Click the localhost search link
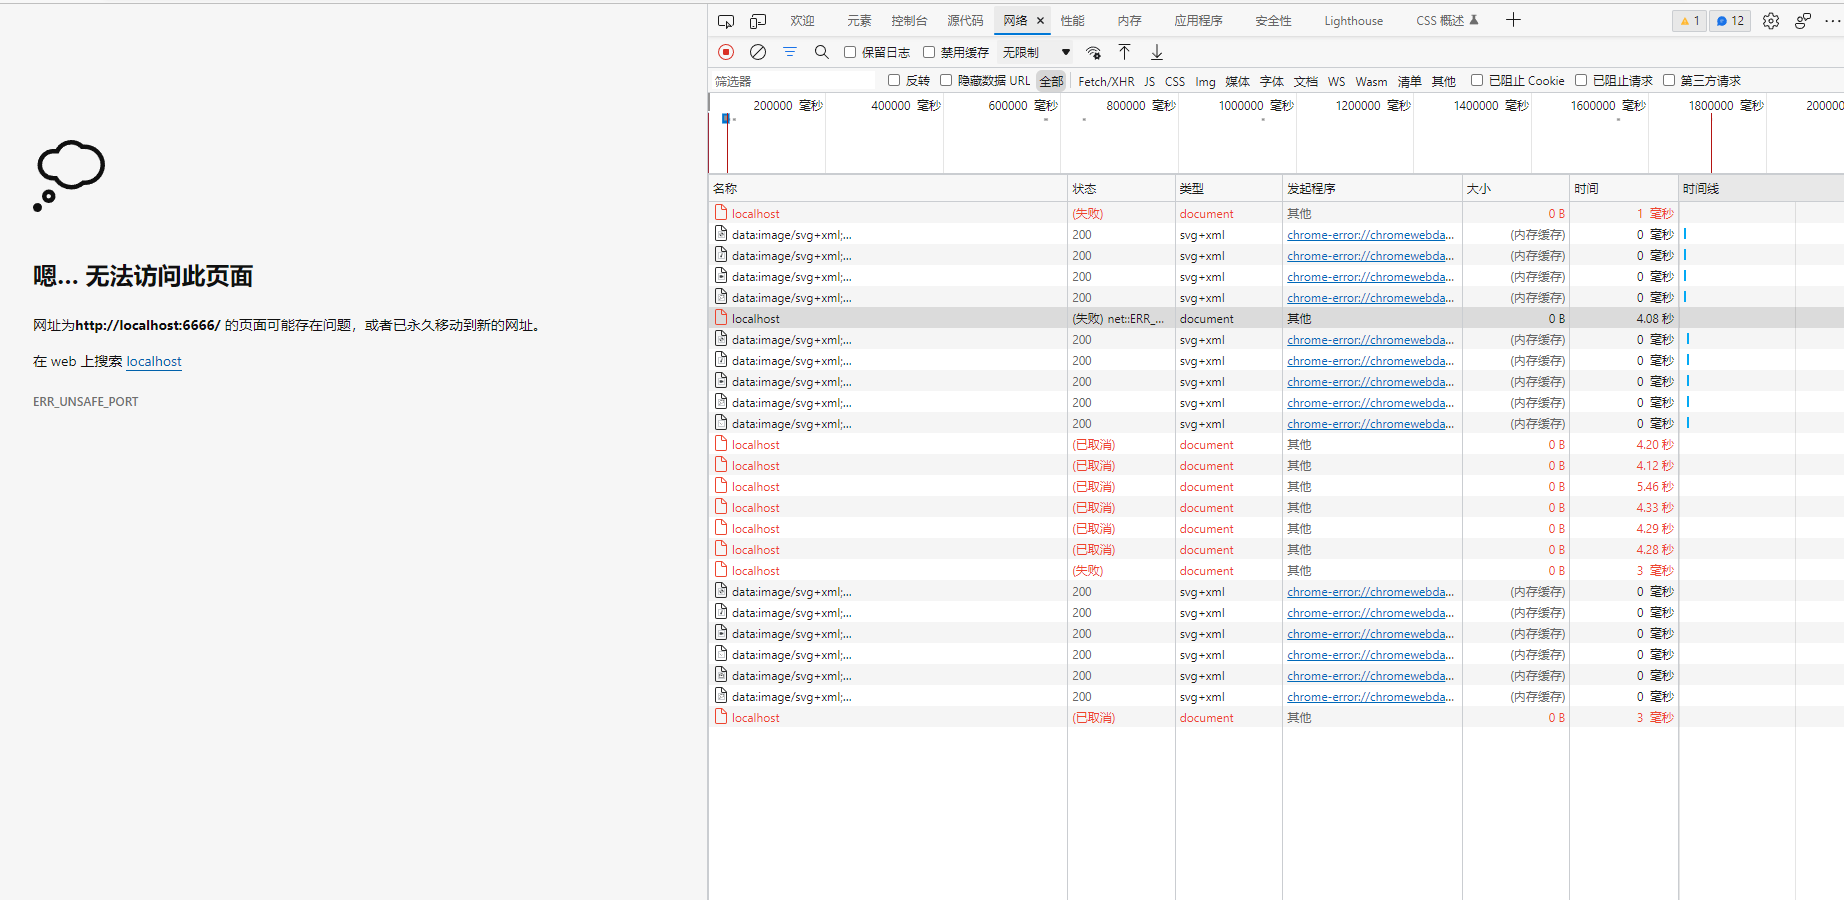The height and width of the screenshot is (900, 1844). pos(153,361)
